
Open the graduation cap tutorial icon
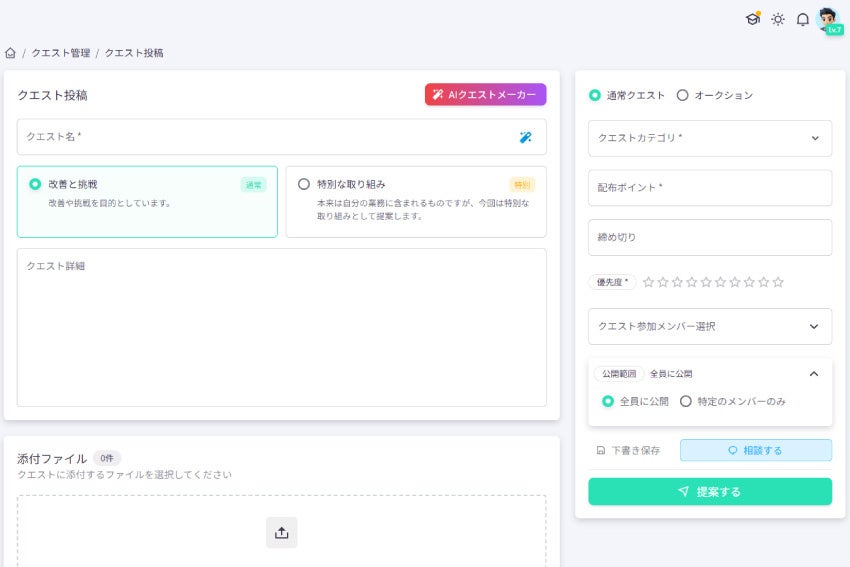pos(752,20)
